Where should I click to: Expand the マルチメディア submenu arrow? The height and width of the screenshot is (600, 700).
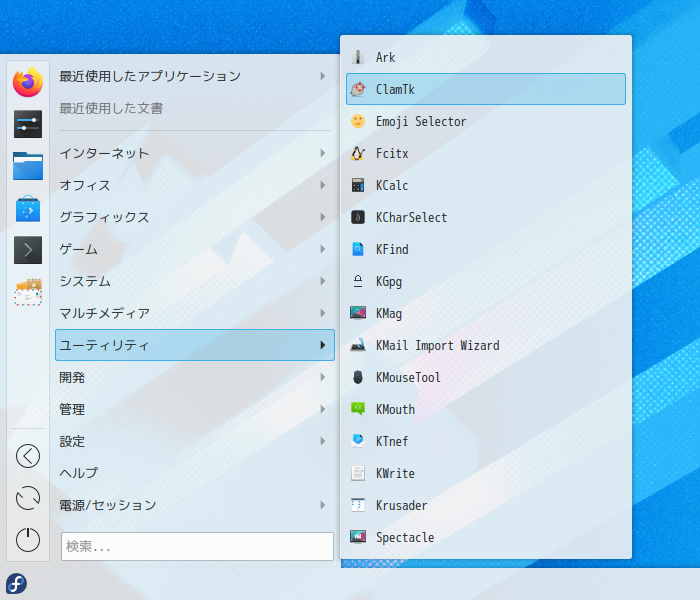point(323,313)
